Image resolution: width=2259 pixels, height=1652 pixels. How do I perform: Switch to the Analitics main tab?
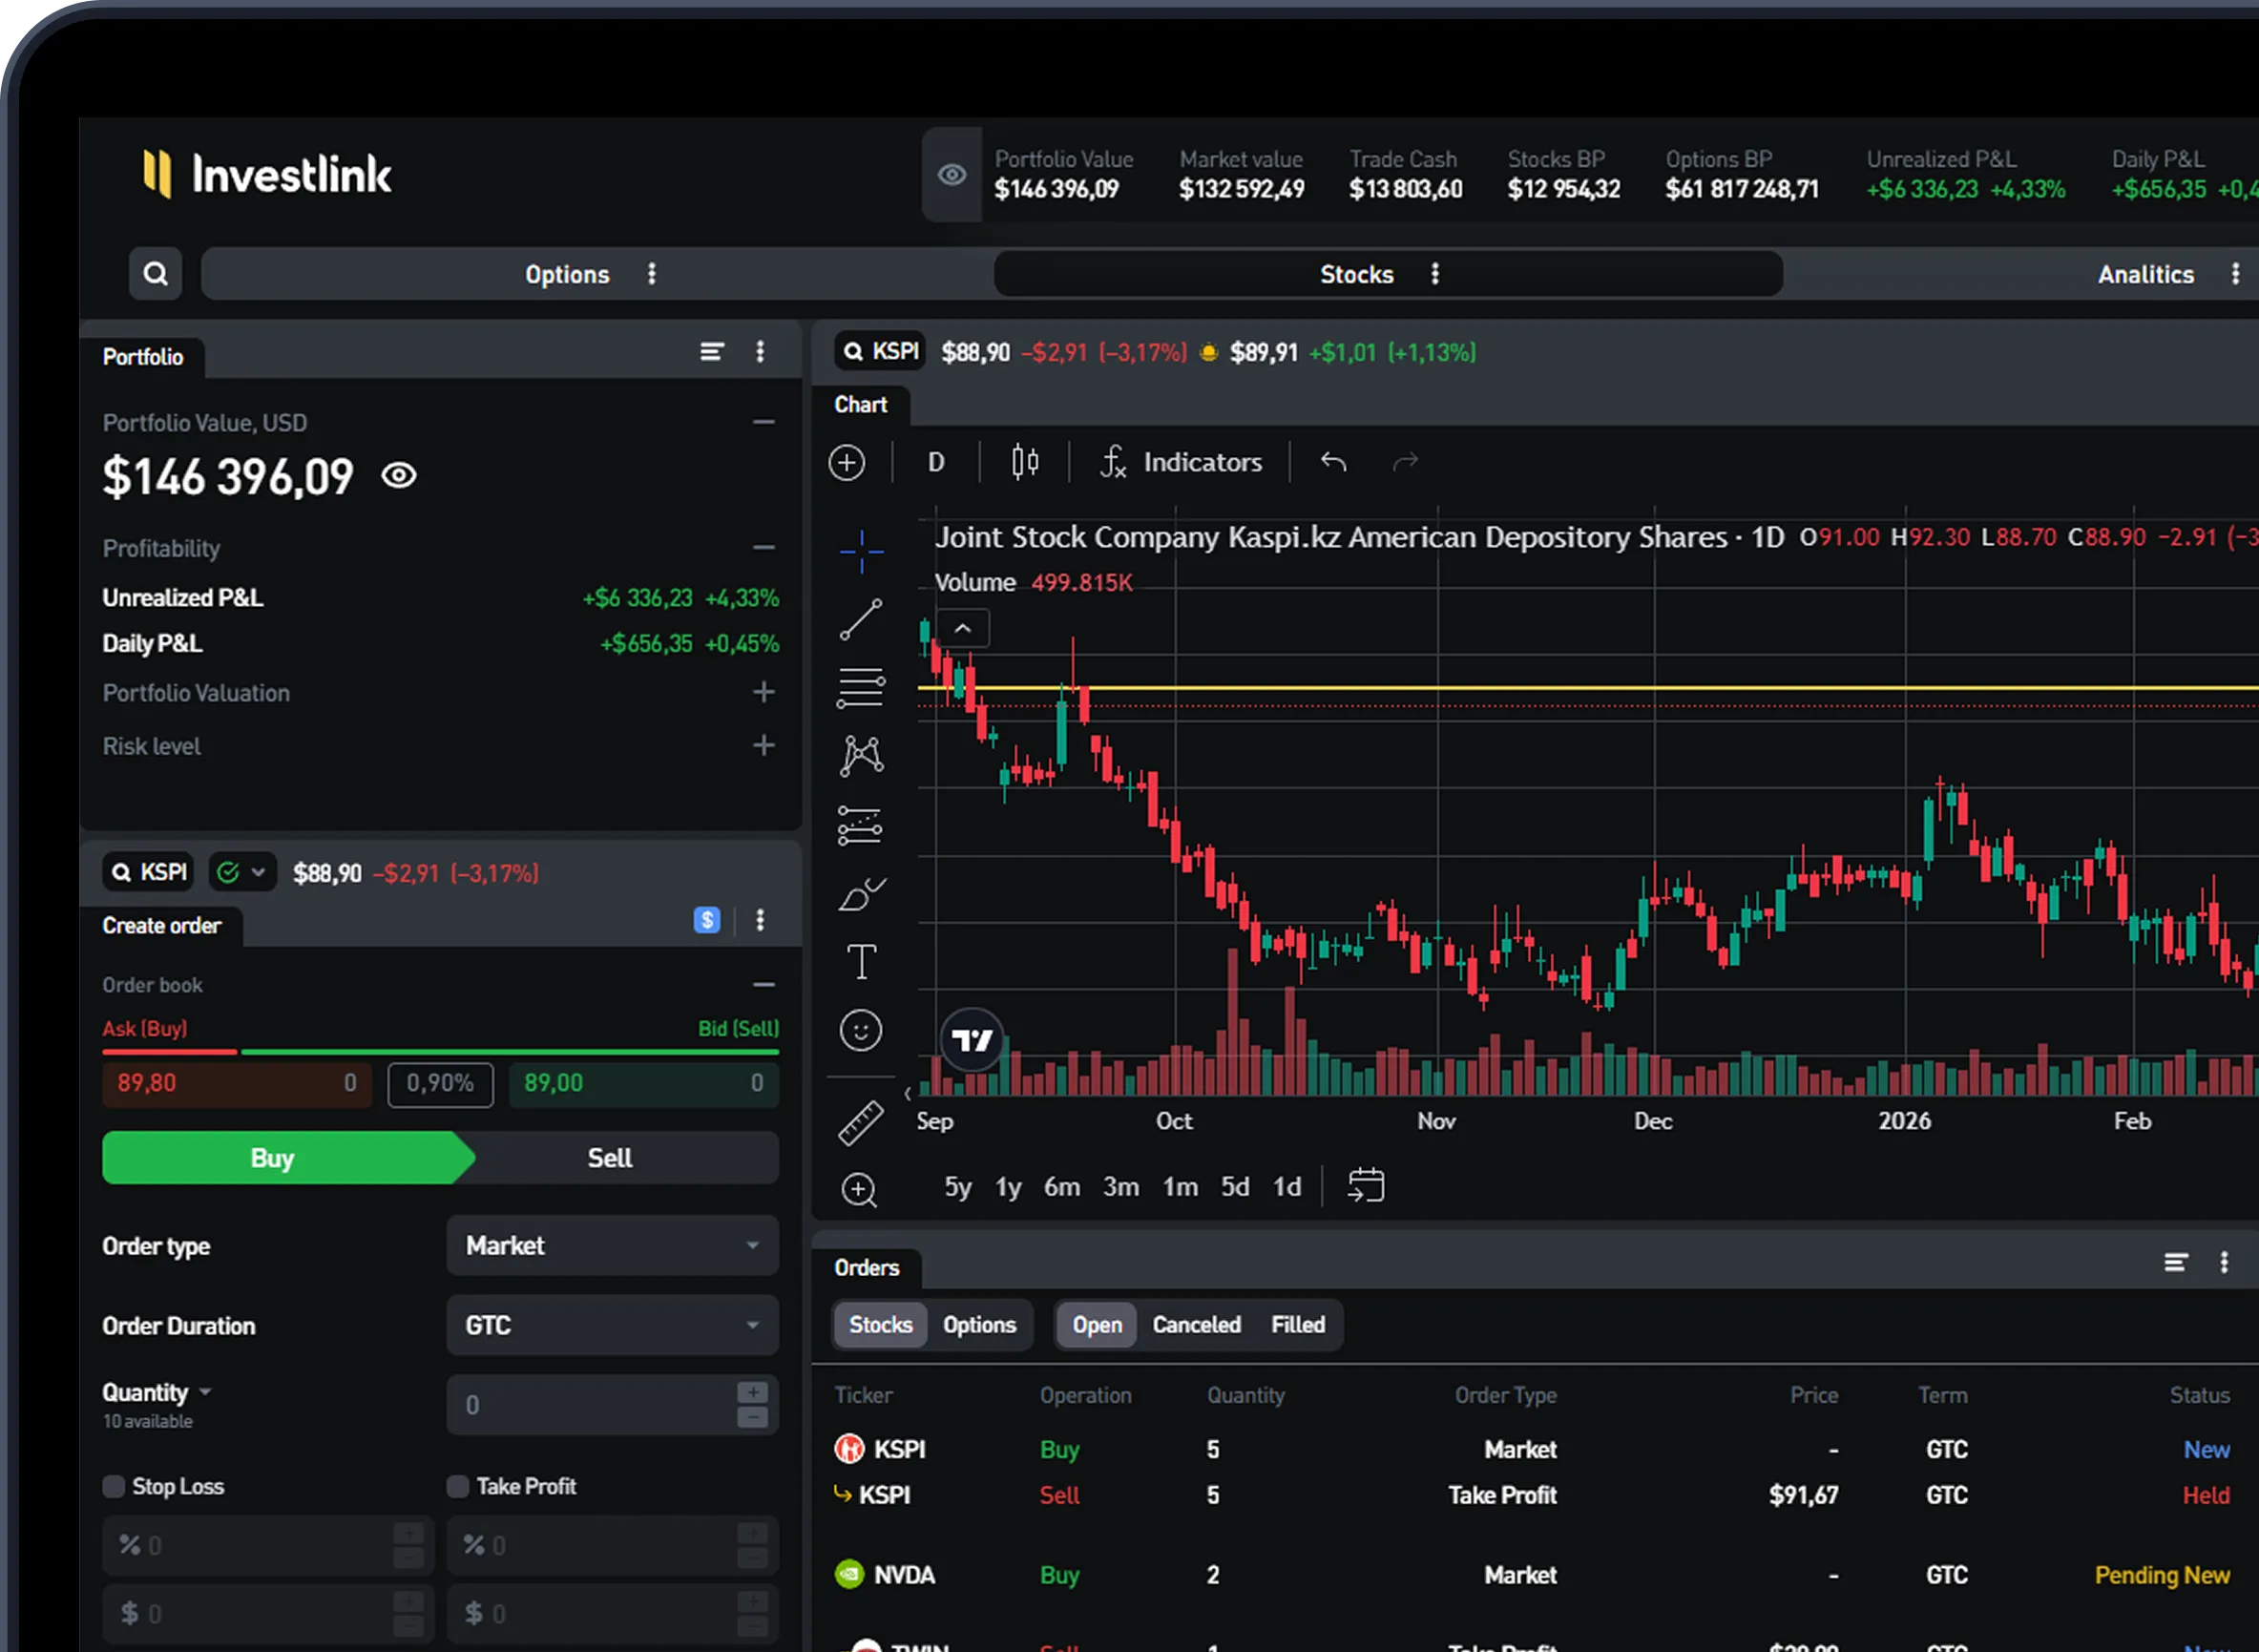point(2145,274)
